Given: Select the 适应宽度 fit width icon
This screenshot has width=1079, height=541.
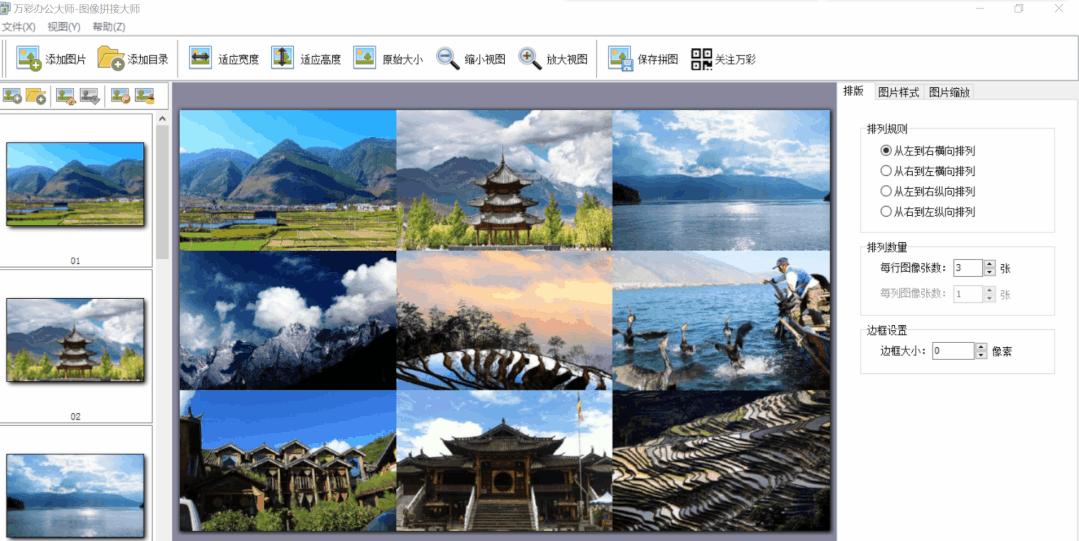Looking at the screenshot, I should click(200, 58).
